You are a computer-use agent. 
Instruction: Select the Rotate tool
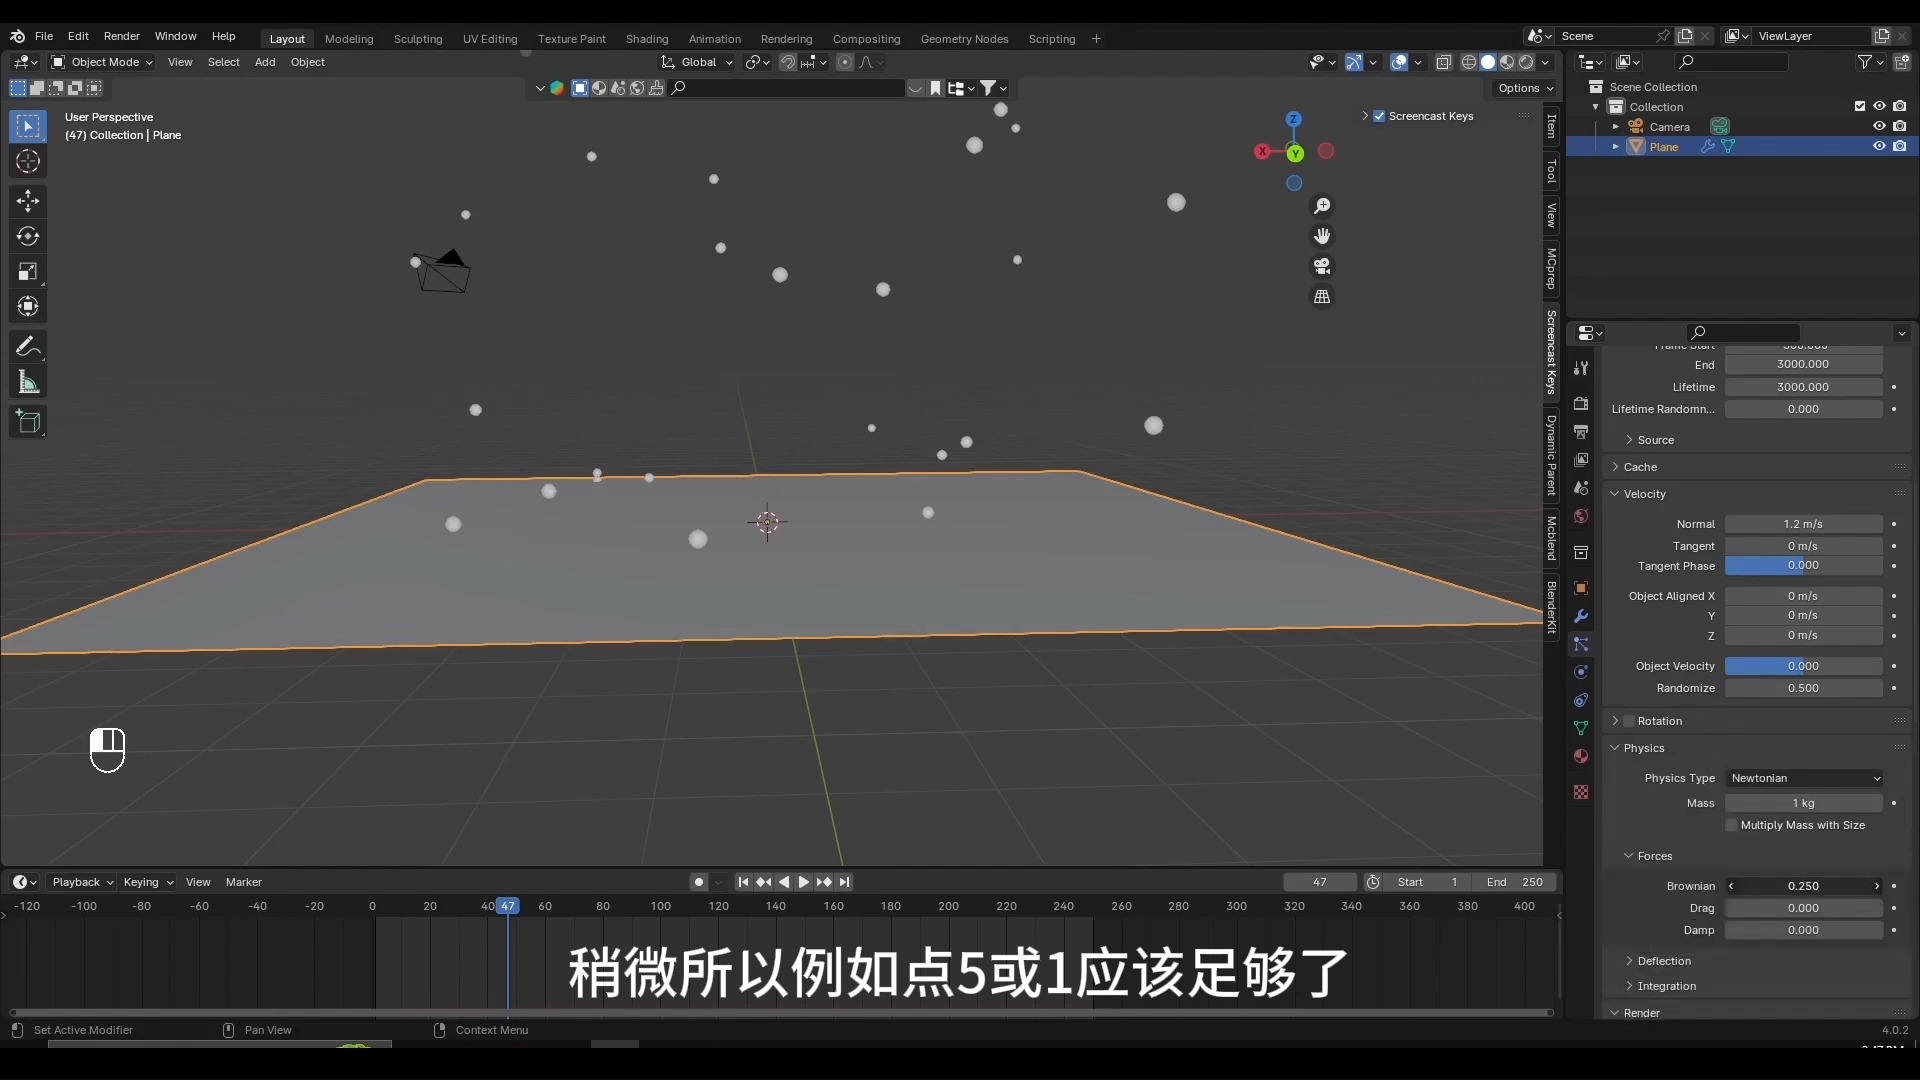pos(27,237)
